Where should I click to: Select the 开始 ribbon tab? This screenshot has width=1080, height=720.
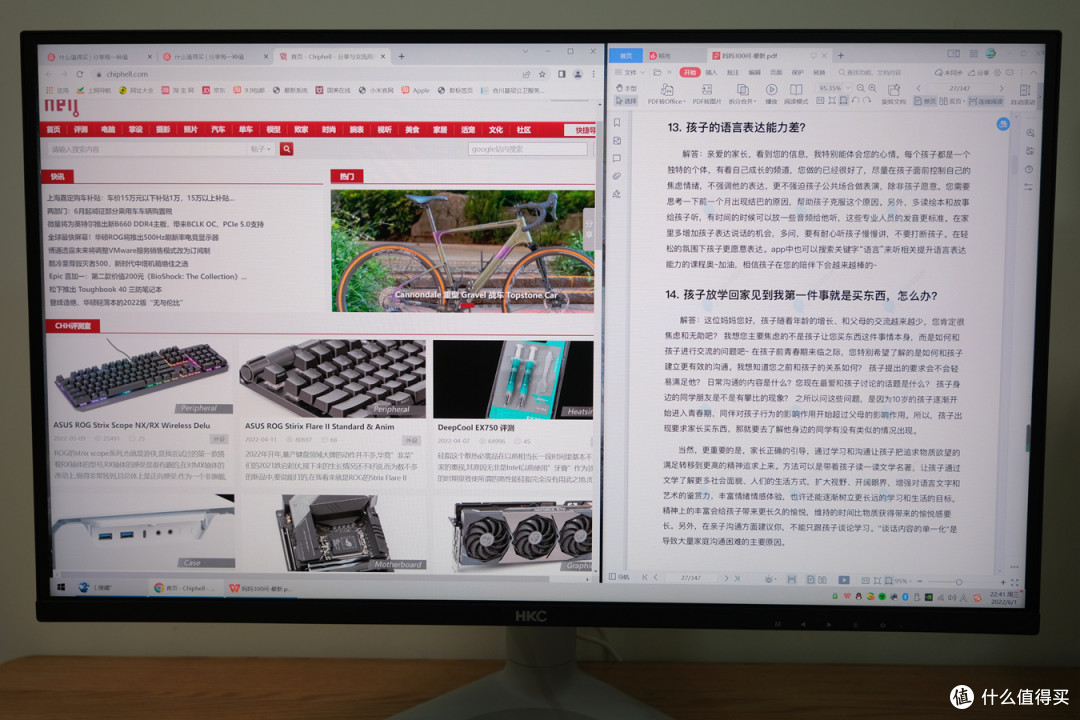click(x=689, y=72)
